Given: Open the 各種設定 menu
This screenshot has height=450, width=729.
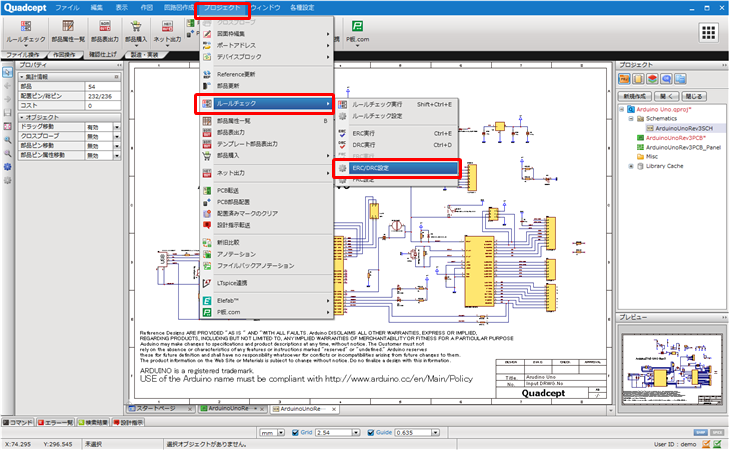Looking at the screenshot, I should (302, 7).
